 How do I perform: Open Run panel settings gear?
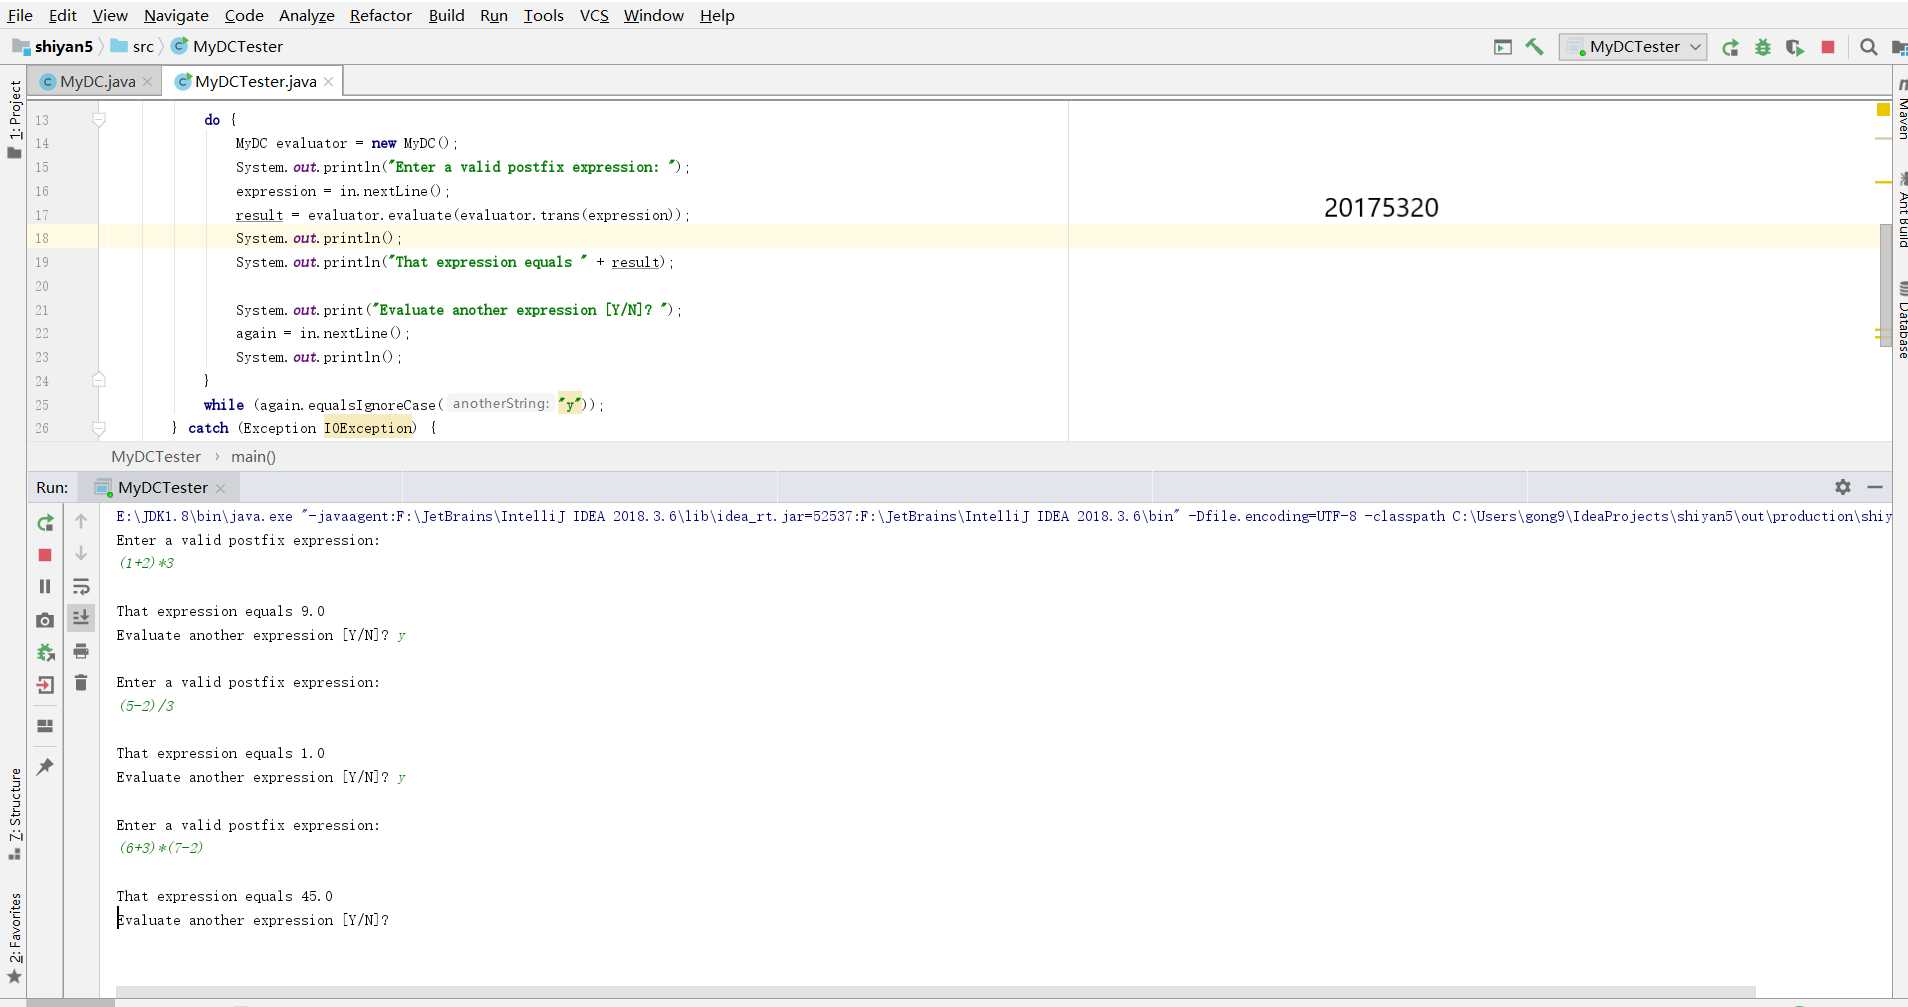pyautogui.click(x=1843, y=487)
